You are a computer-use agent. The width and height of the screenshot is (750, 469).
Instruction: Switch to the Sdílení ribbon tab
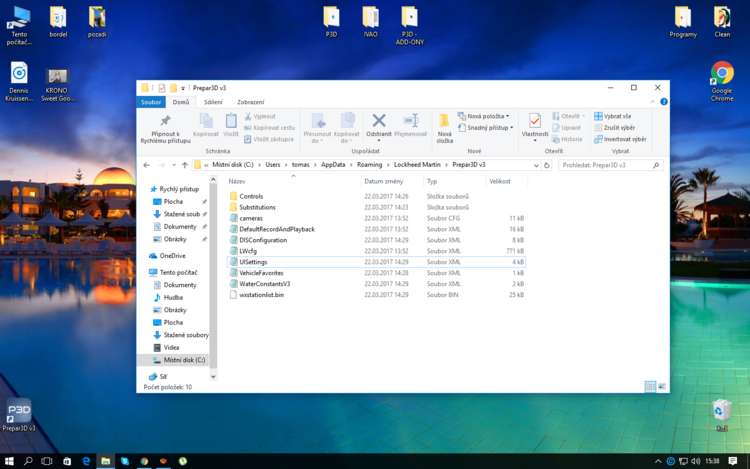coord(213,102)
